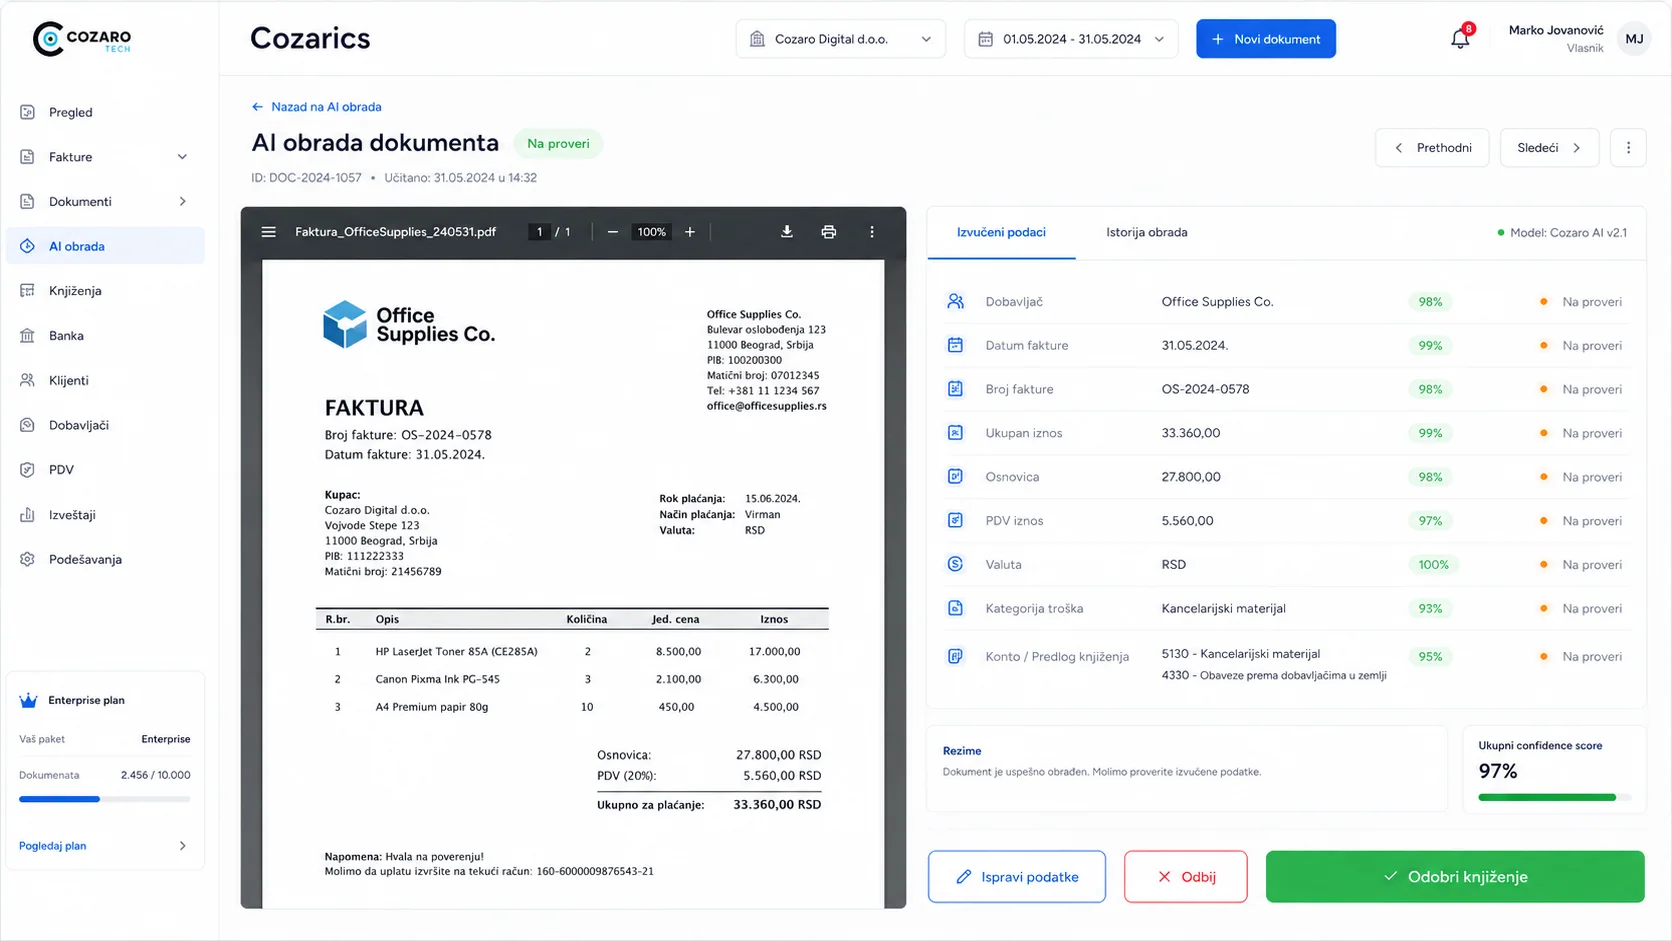Open the Pogledaj plan link
1672x941 pixels.
pos(53,846)
